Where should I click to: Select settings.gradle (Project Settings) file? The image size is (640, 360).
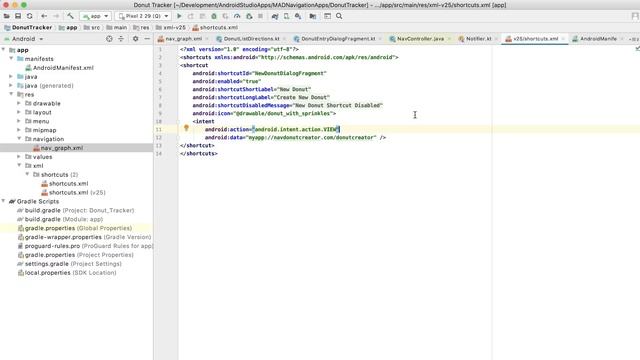[69, 264]
